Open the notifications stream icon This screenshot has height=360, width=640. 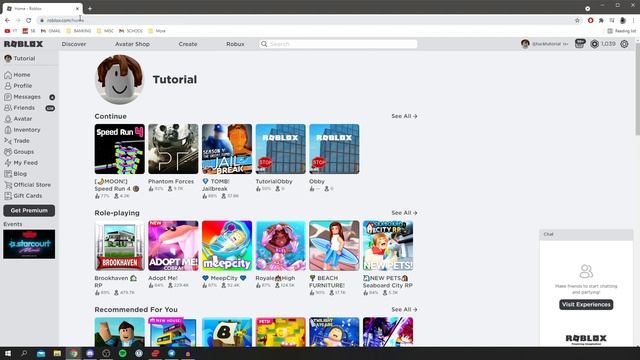(580, 44)
